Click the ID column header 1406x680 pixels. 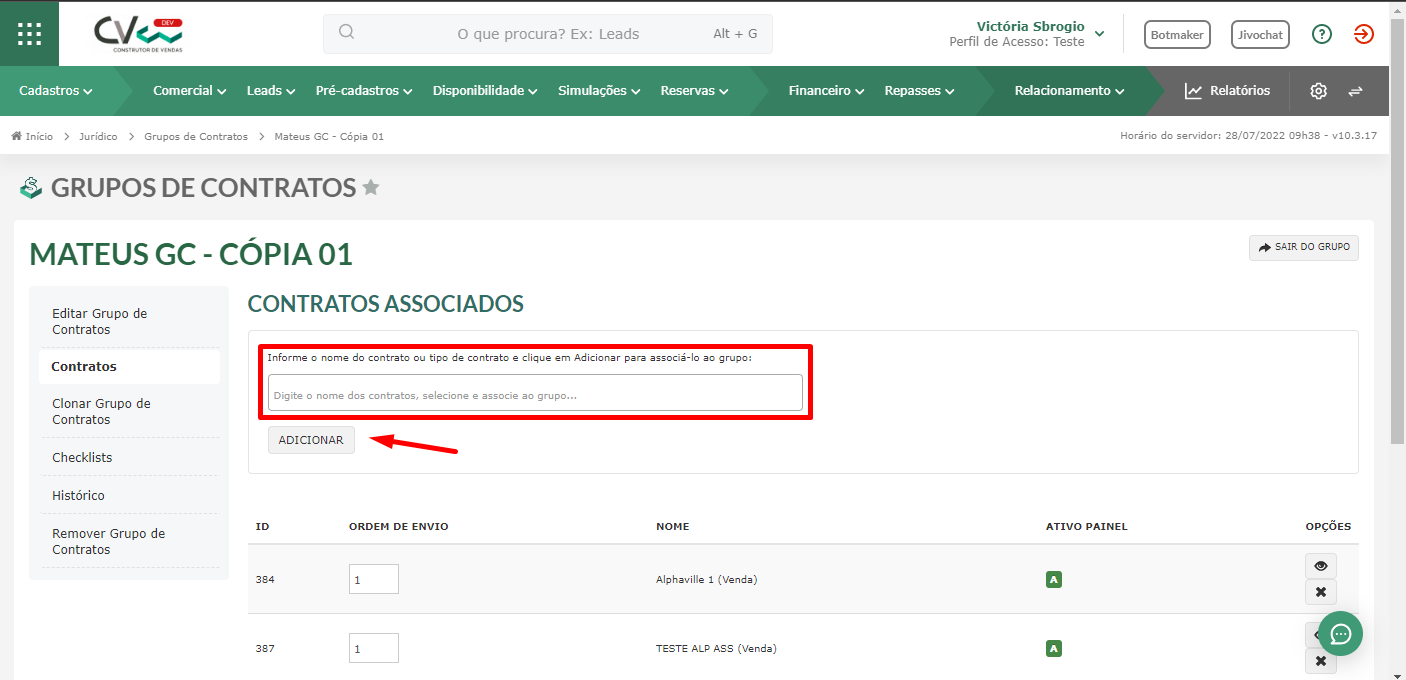[x=262, y=526]
